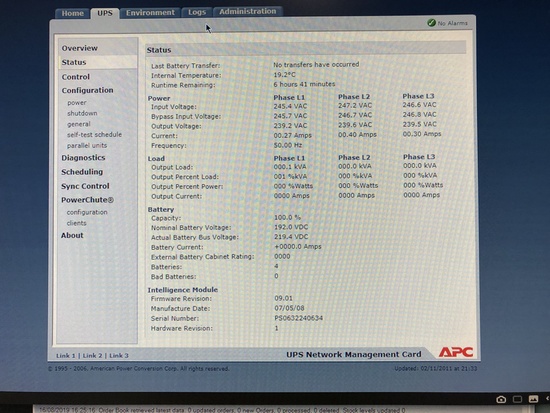Click the rectangle window icon in bottom bar
550x413 pixels.
pyautogui.click(x=517, y=399)
